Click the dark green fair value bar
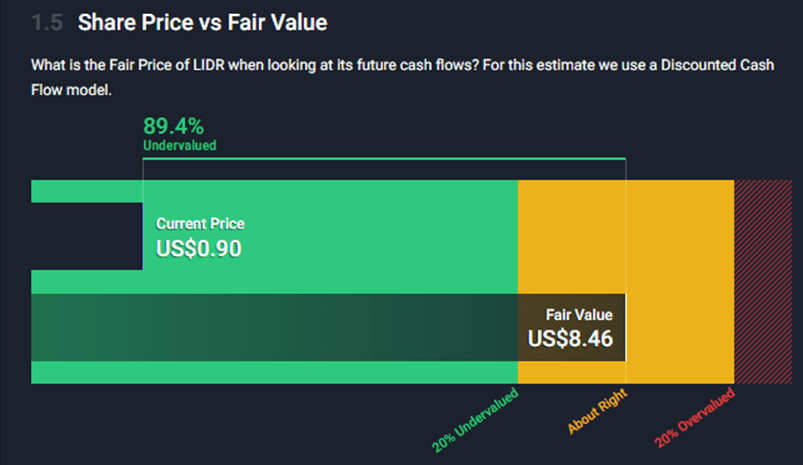The width and height of the screenshot is (803, 465). tap(274, 327)
